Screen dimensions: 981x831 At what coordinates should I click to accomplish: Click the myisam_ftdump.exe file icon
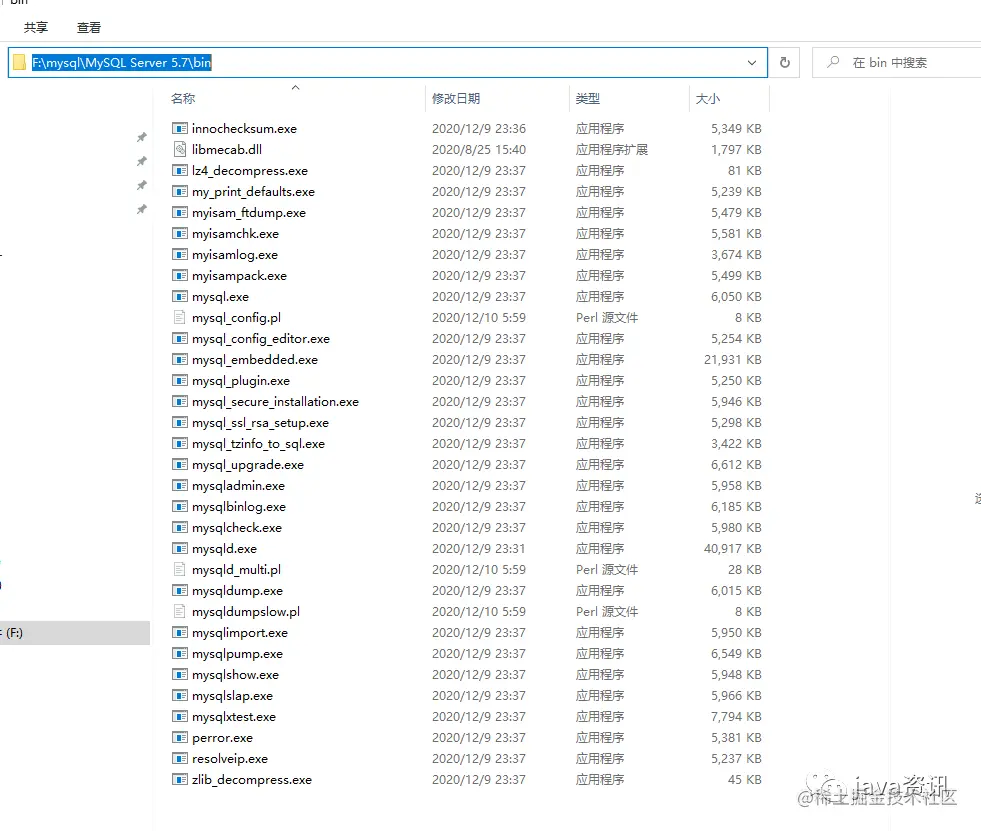pos(180,213)
